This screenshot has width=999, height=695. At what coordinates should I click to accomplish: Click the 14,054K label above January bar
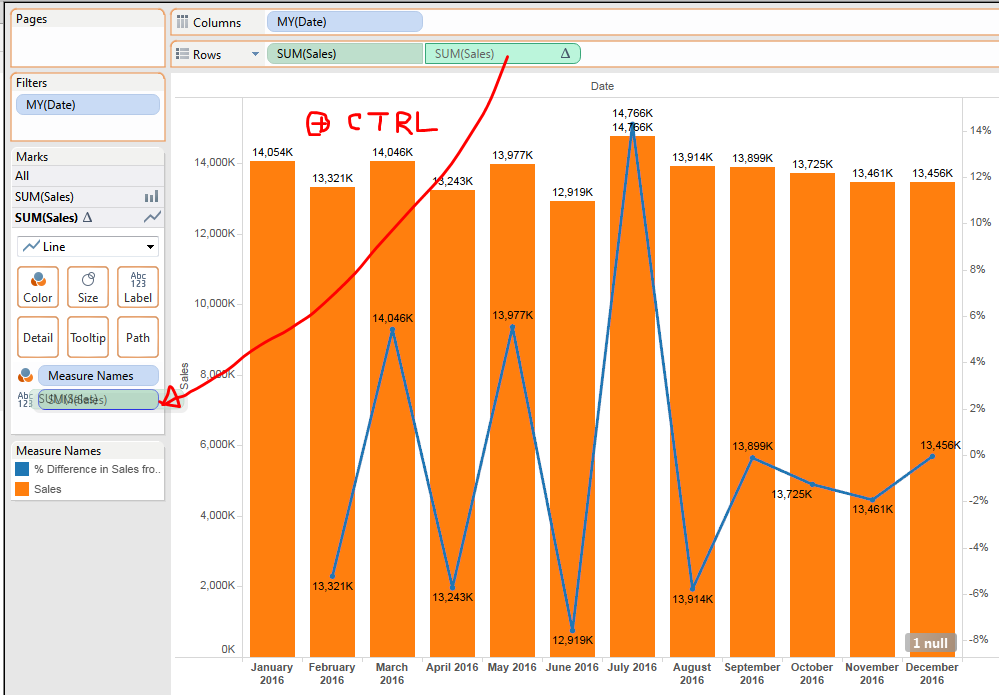coord(273,152)
